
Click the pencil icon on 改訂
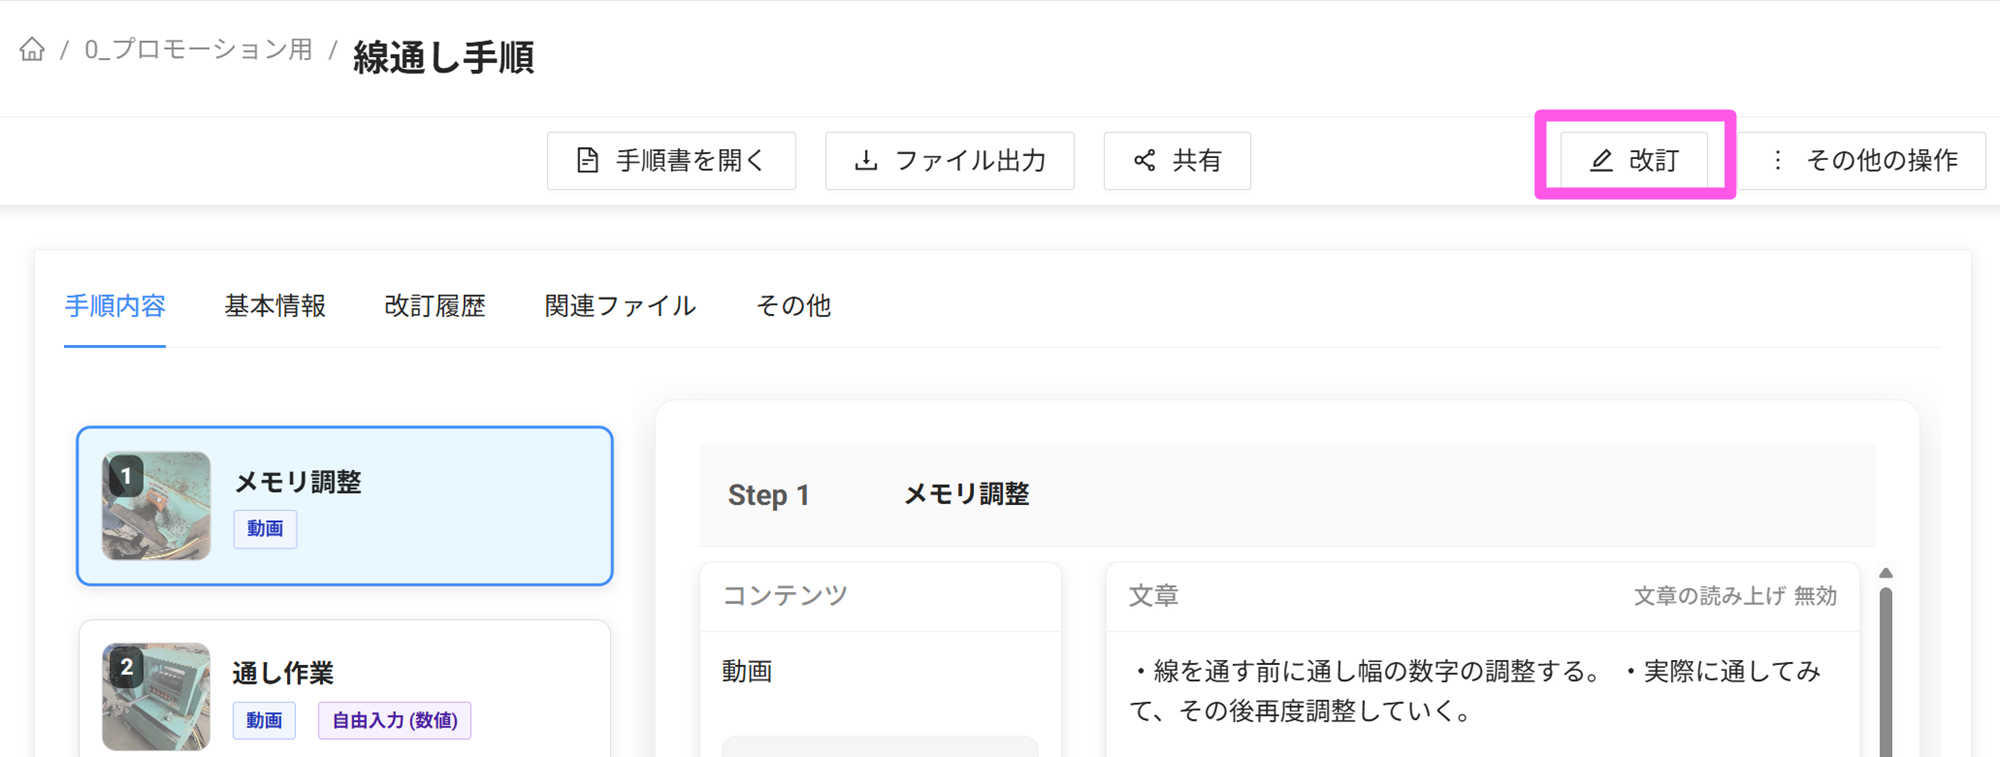pyautogui.click(x=1601, y=160)
